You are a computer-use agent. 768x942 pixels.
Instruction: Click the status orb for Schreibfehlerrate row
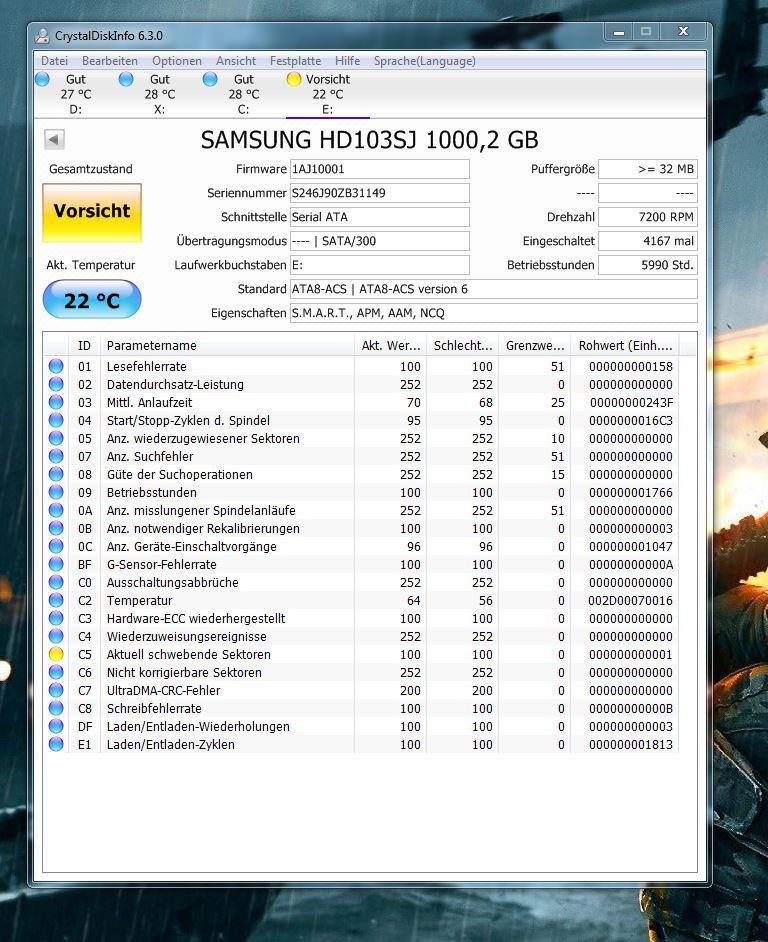tap(56, 708)
